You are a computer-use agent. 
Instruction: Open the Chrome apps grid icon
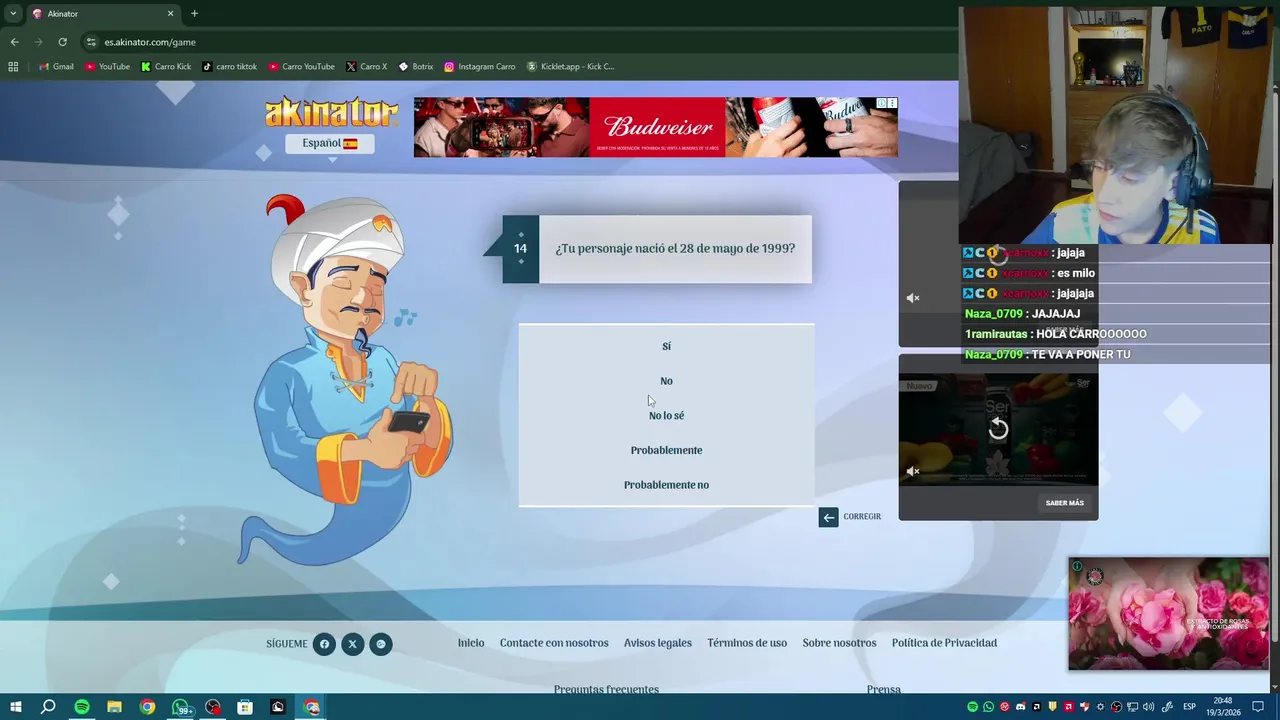[x=13, y=67]
